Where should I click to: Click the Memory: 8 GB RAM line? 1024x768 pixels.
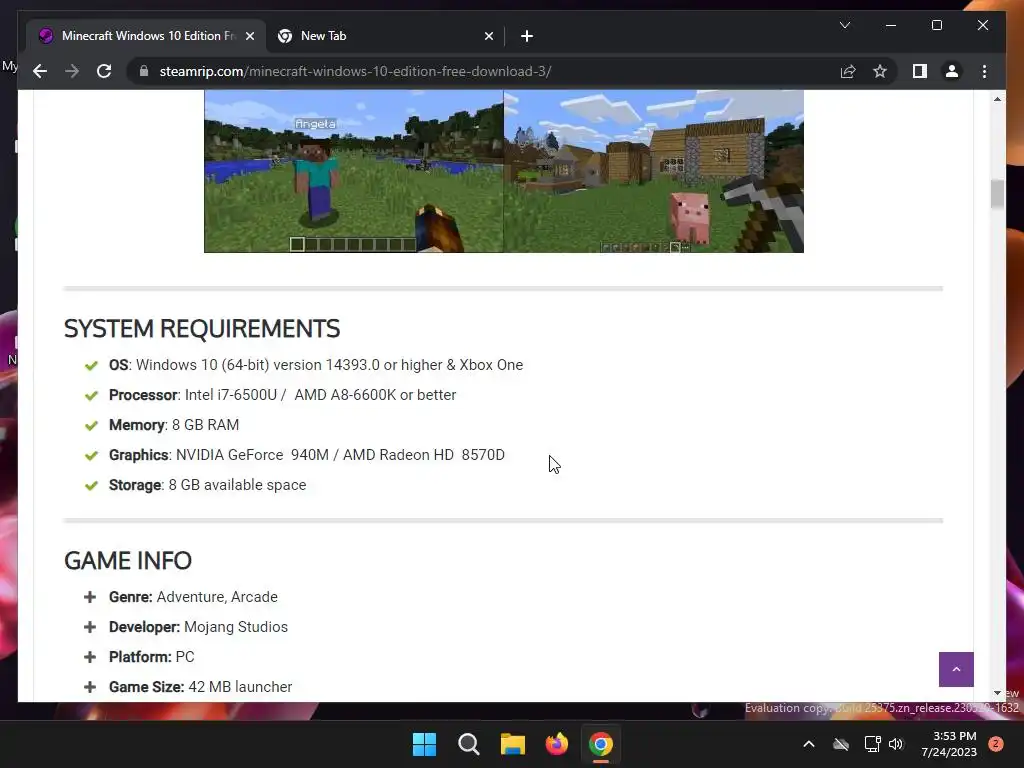point(174,425)
